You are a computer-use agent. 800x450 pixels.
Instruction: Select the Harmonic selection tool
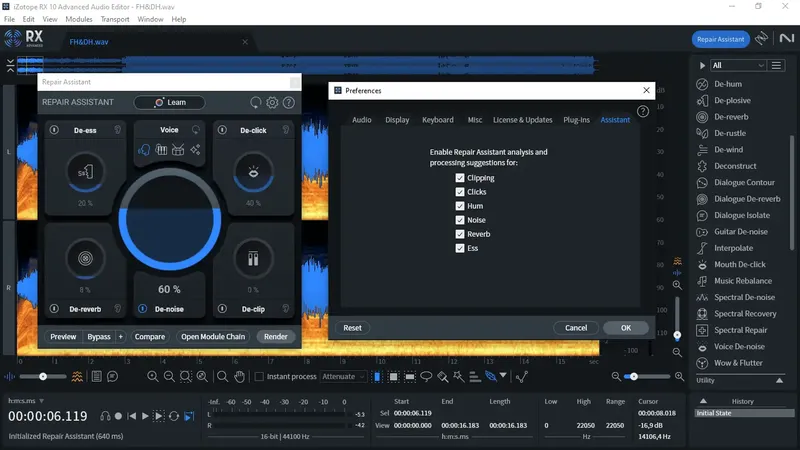(474, 377)
